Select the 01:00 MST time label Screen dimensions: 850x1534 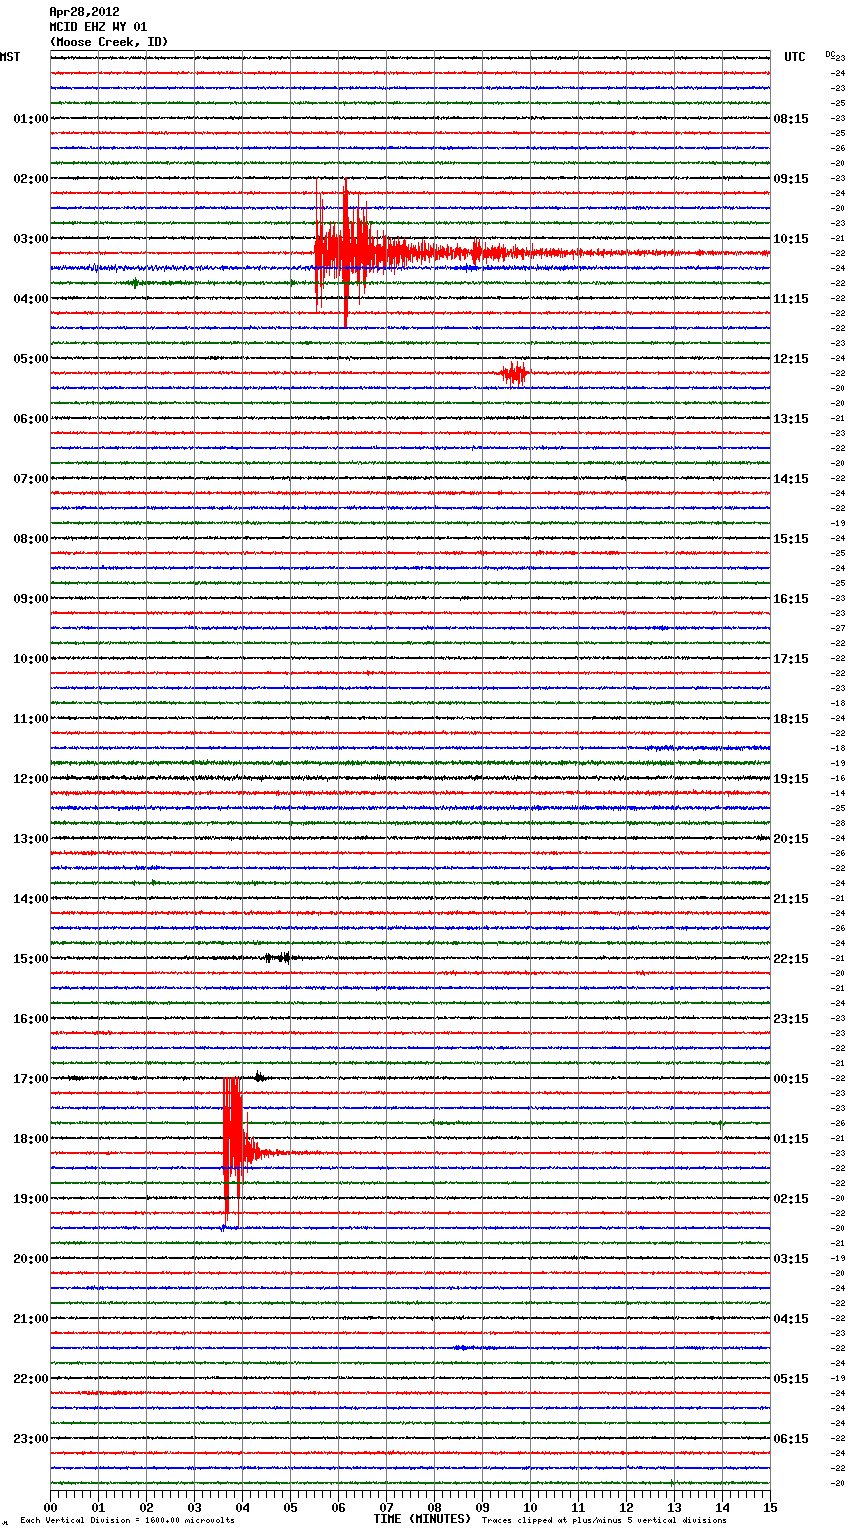(x=31, y=119)
